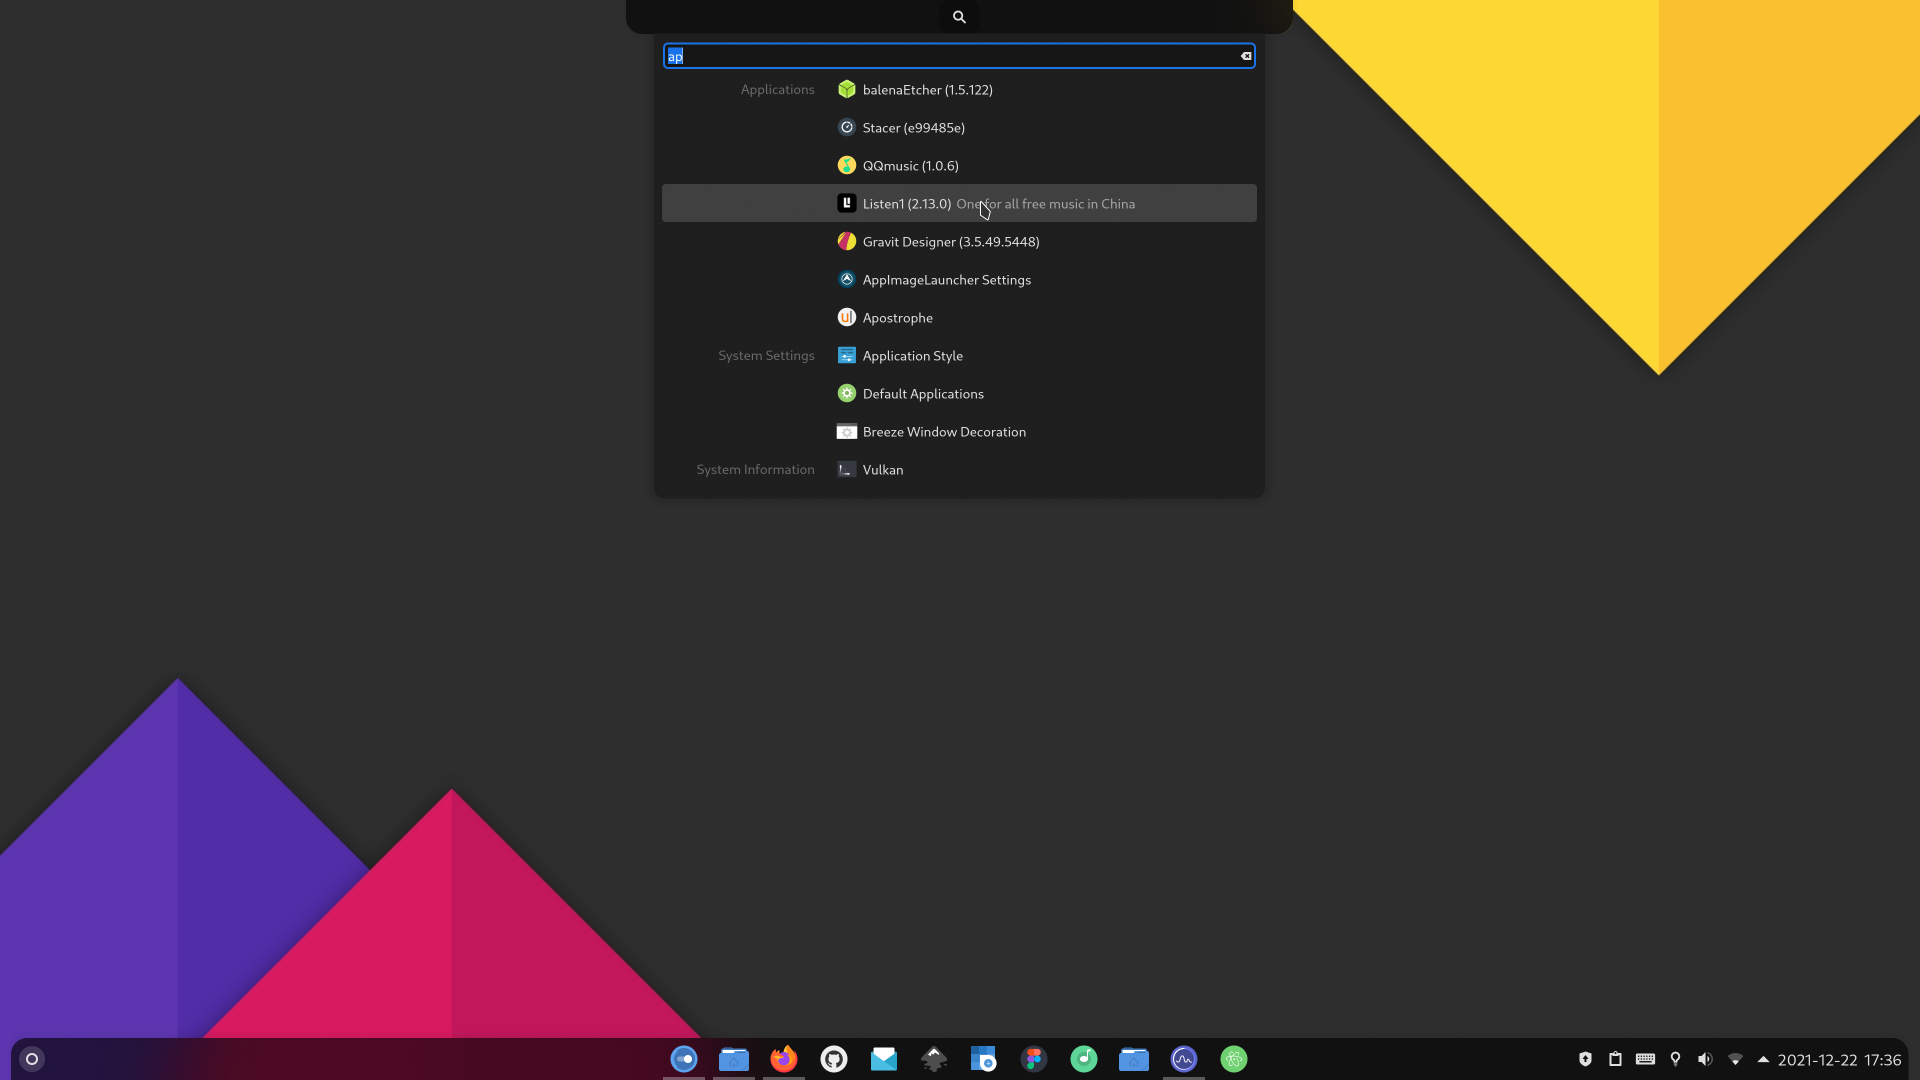
Task: Open the clock showing 2021-12-22 17:36
Action: pos(1839,1060)
